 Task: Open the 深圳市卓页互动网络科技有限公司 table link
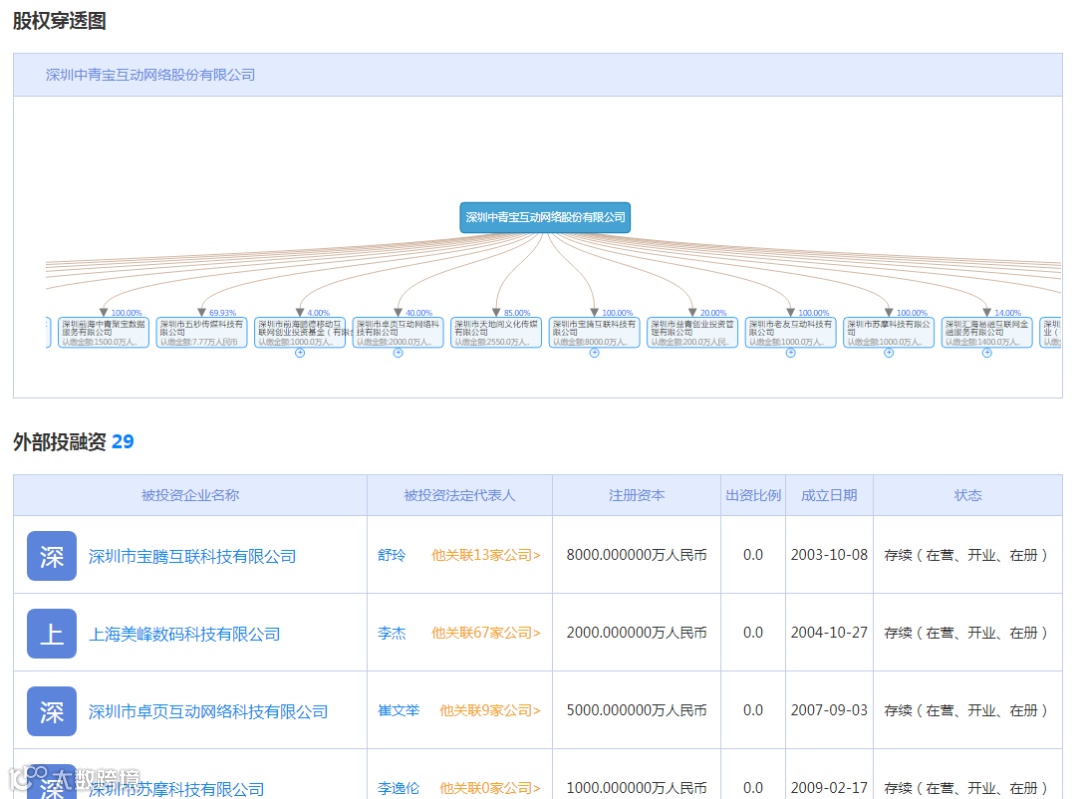208,712
